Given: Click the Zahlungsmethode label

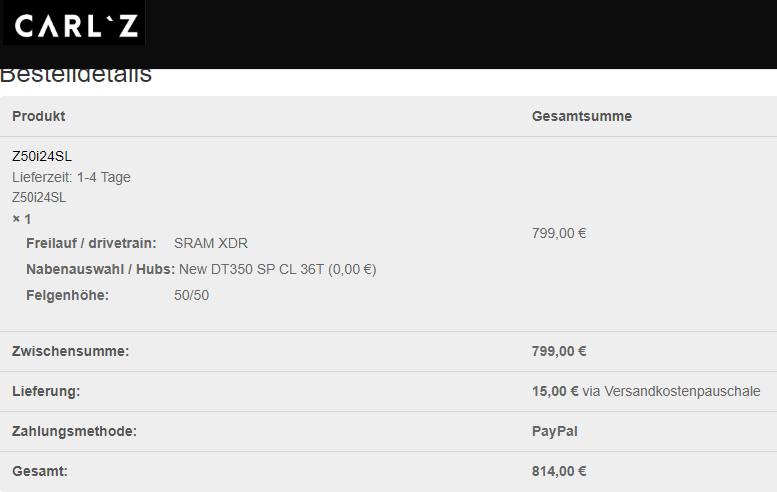Looking at the screenshot, I should 74,431.
